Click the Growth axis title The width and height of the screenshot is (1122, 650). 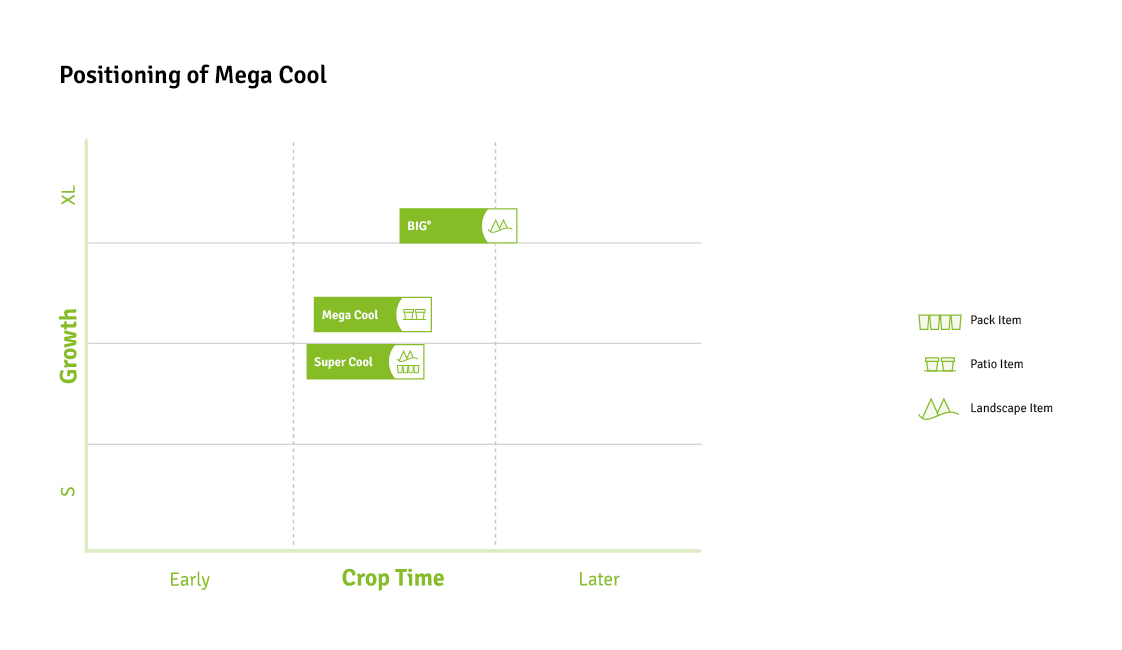click(68, 346)
